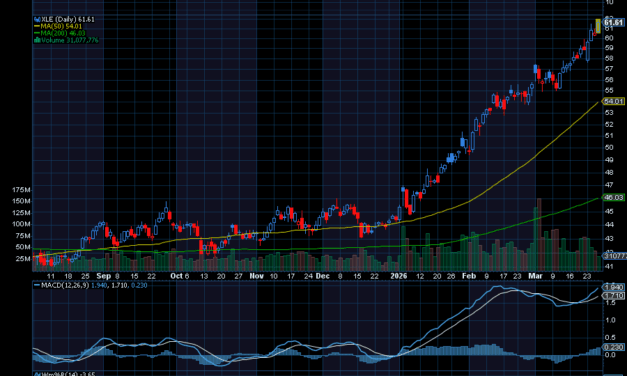Screen dimensions: 627x376
Task: Click the 125M volume axis label
Action: coord(22,213)
